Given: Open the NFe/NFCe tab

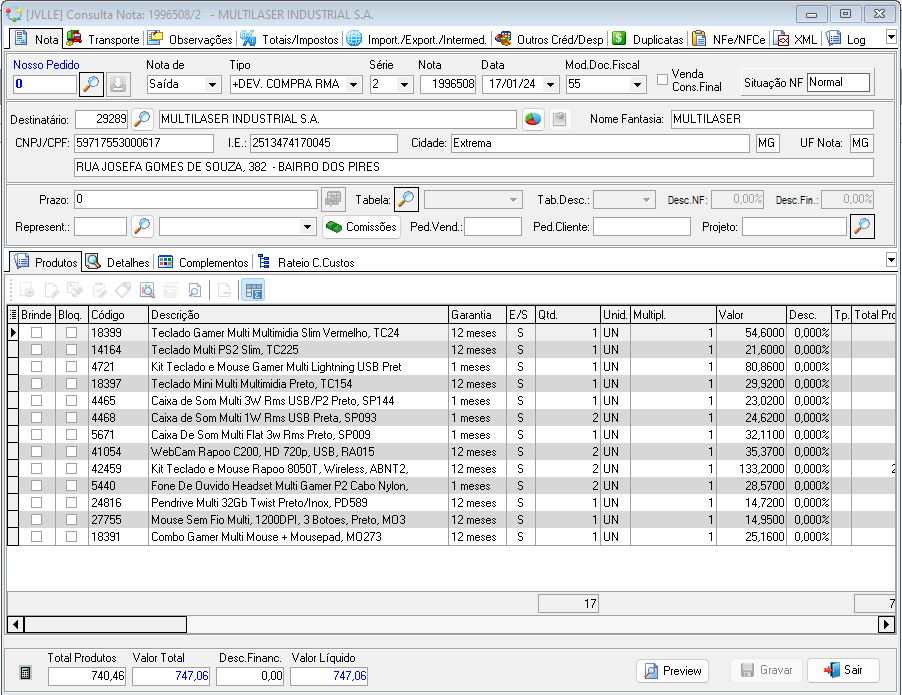Looking at the screenshot, I should click(729, 39).
